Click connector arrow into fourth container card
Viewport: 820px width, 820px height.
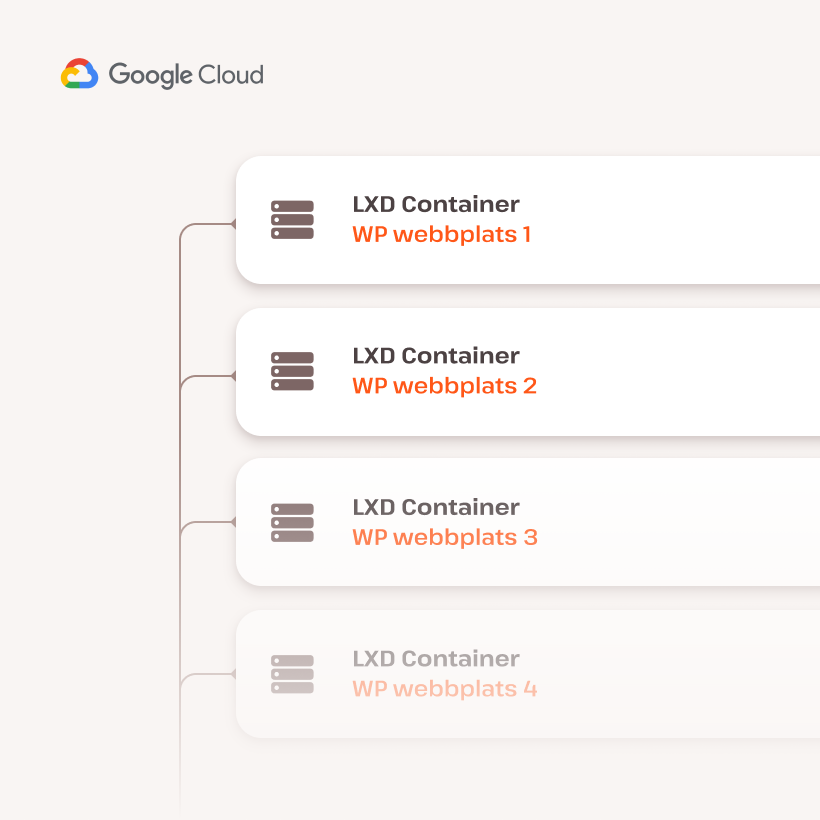point(233,674)
